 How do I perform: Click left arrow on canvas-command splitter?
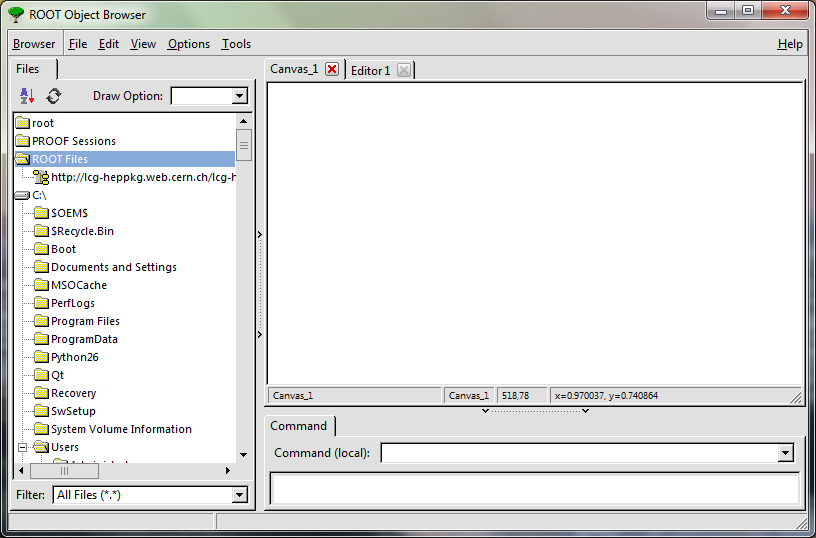(485, 411)
